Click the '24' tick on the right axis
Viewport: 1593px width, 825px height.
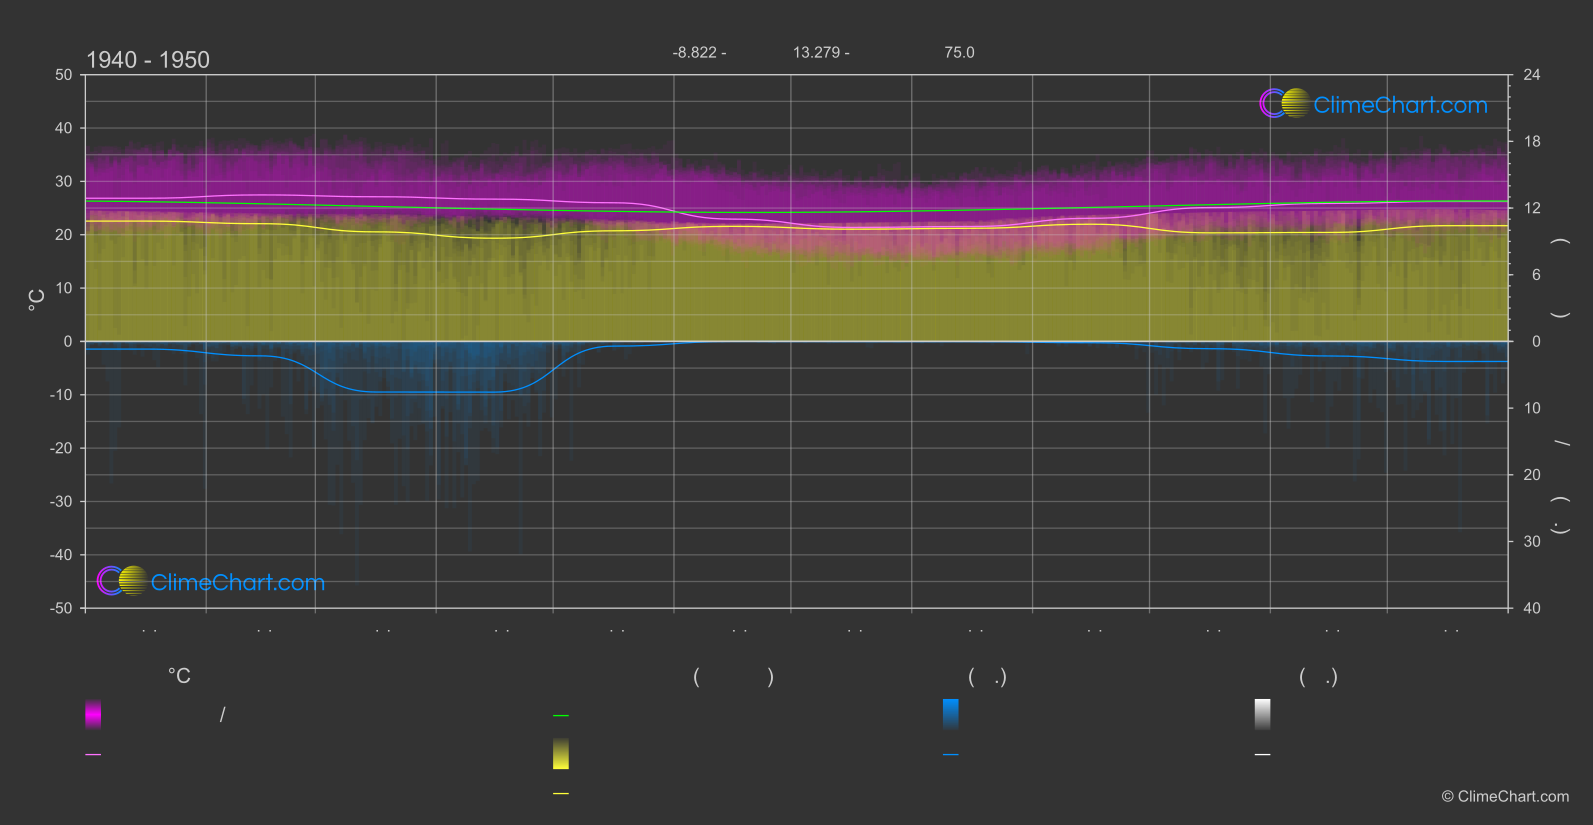tap(1532, 75)
